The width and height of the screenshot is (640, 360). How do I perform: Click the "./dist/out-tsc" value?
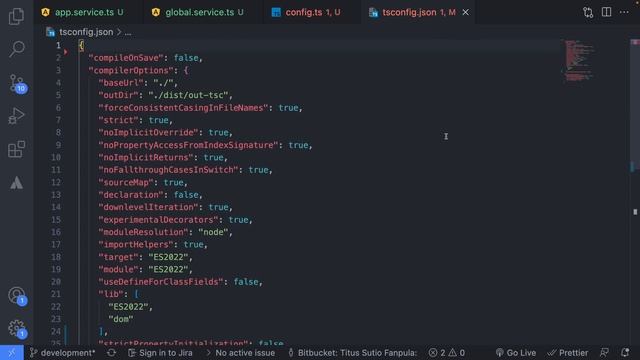coord(188,95)
